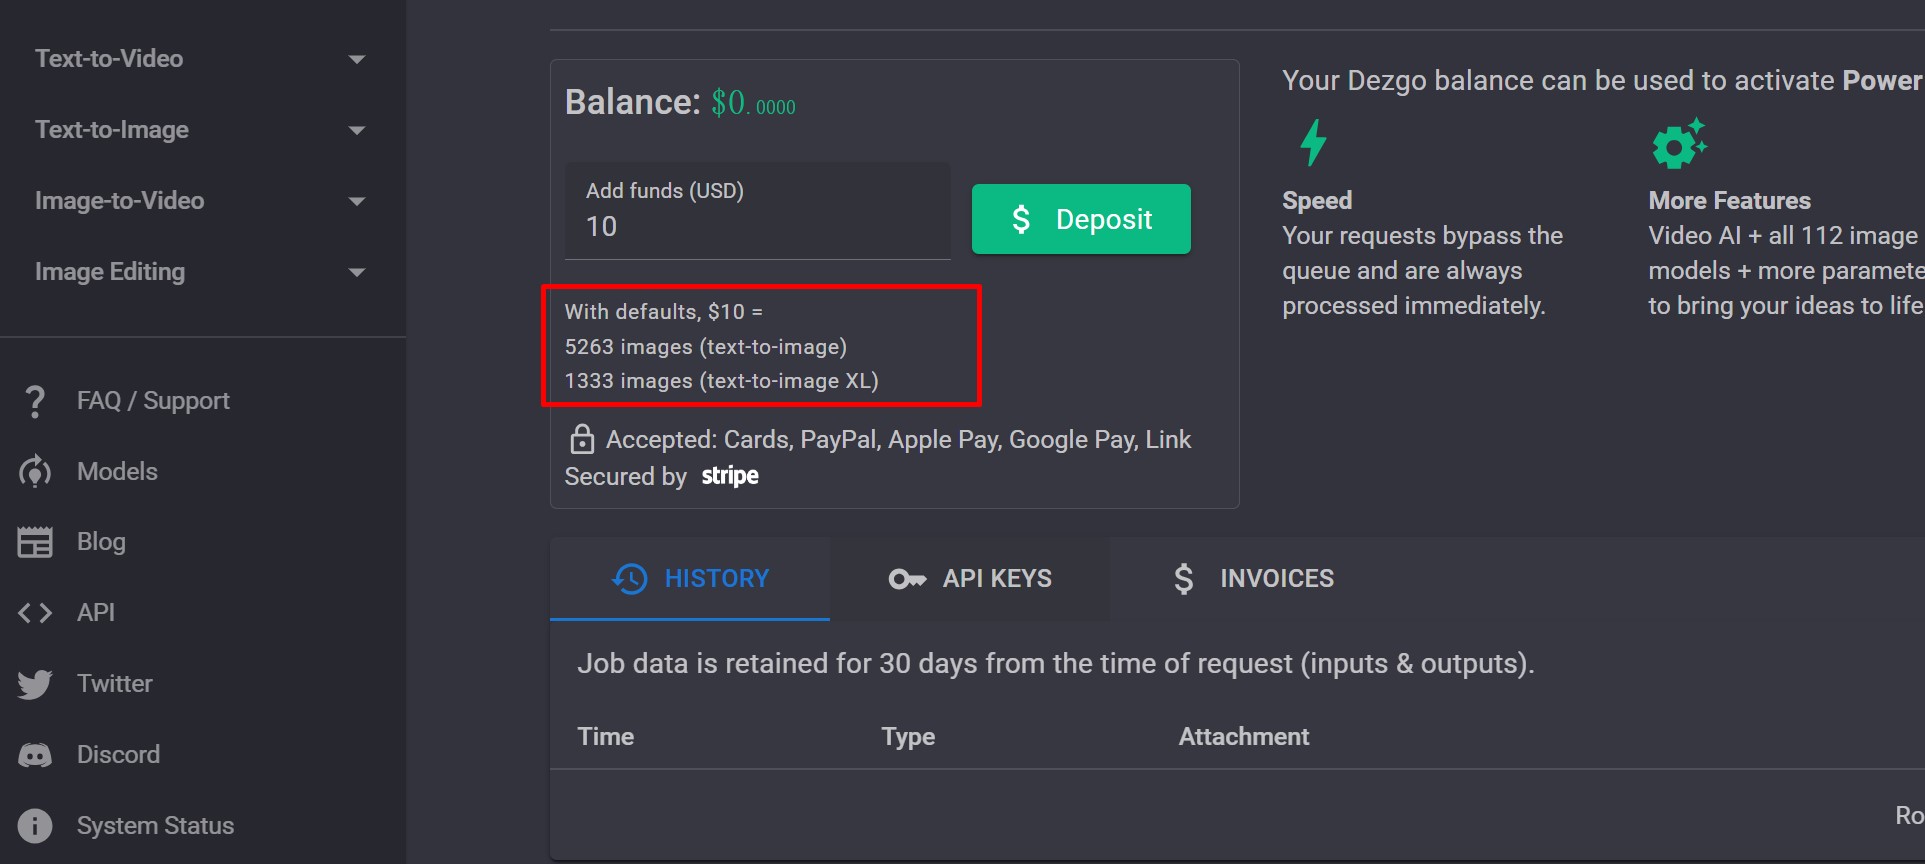
Task: Click the 'Speed' heading text
Action: click(1317, 201)
